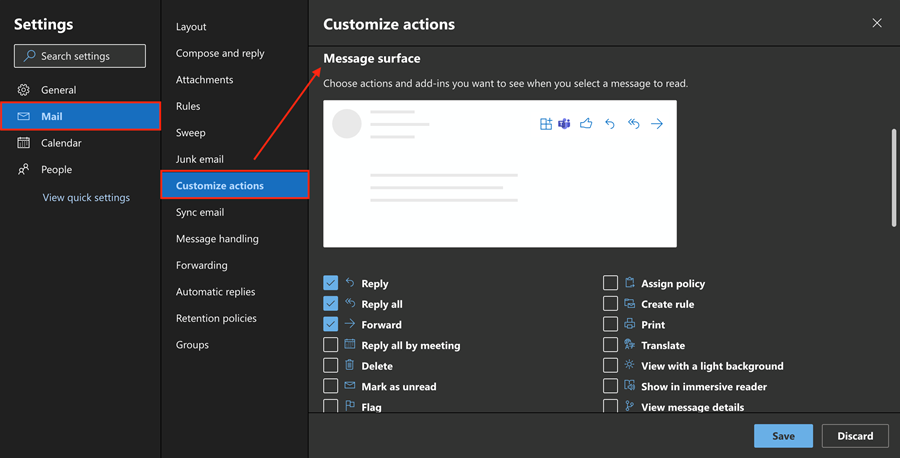
Task: Click the Forward arrow icon in message preview
Action: click(657, 124)
